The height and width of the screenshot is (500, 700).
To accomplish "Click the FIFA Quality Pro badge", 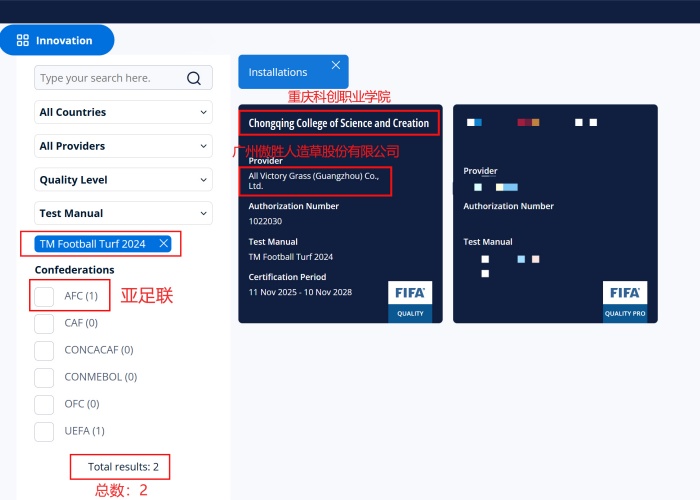I will pos(625,301).
